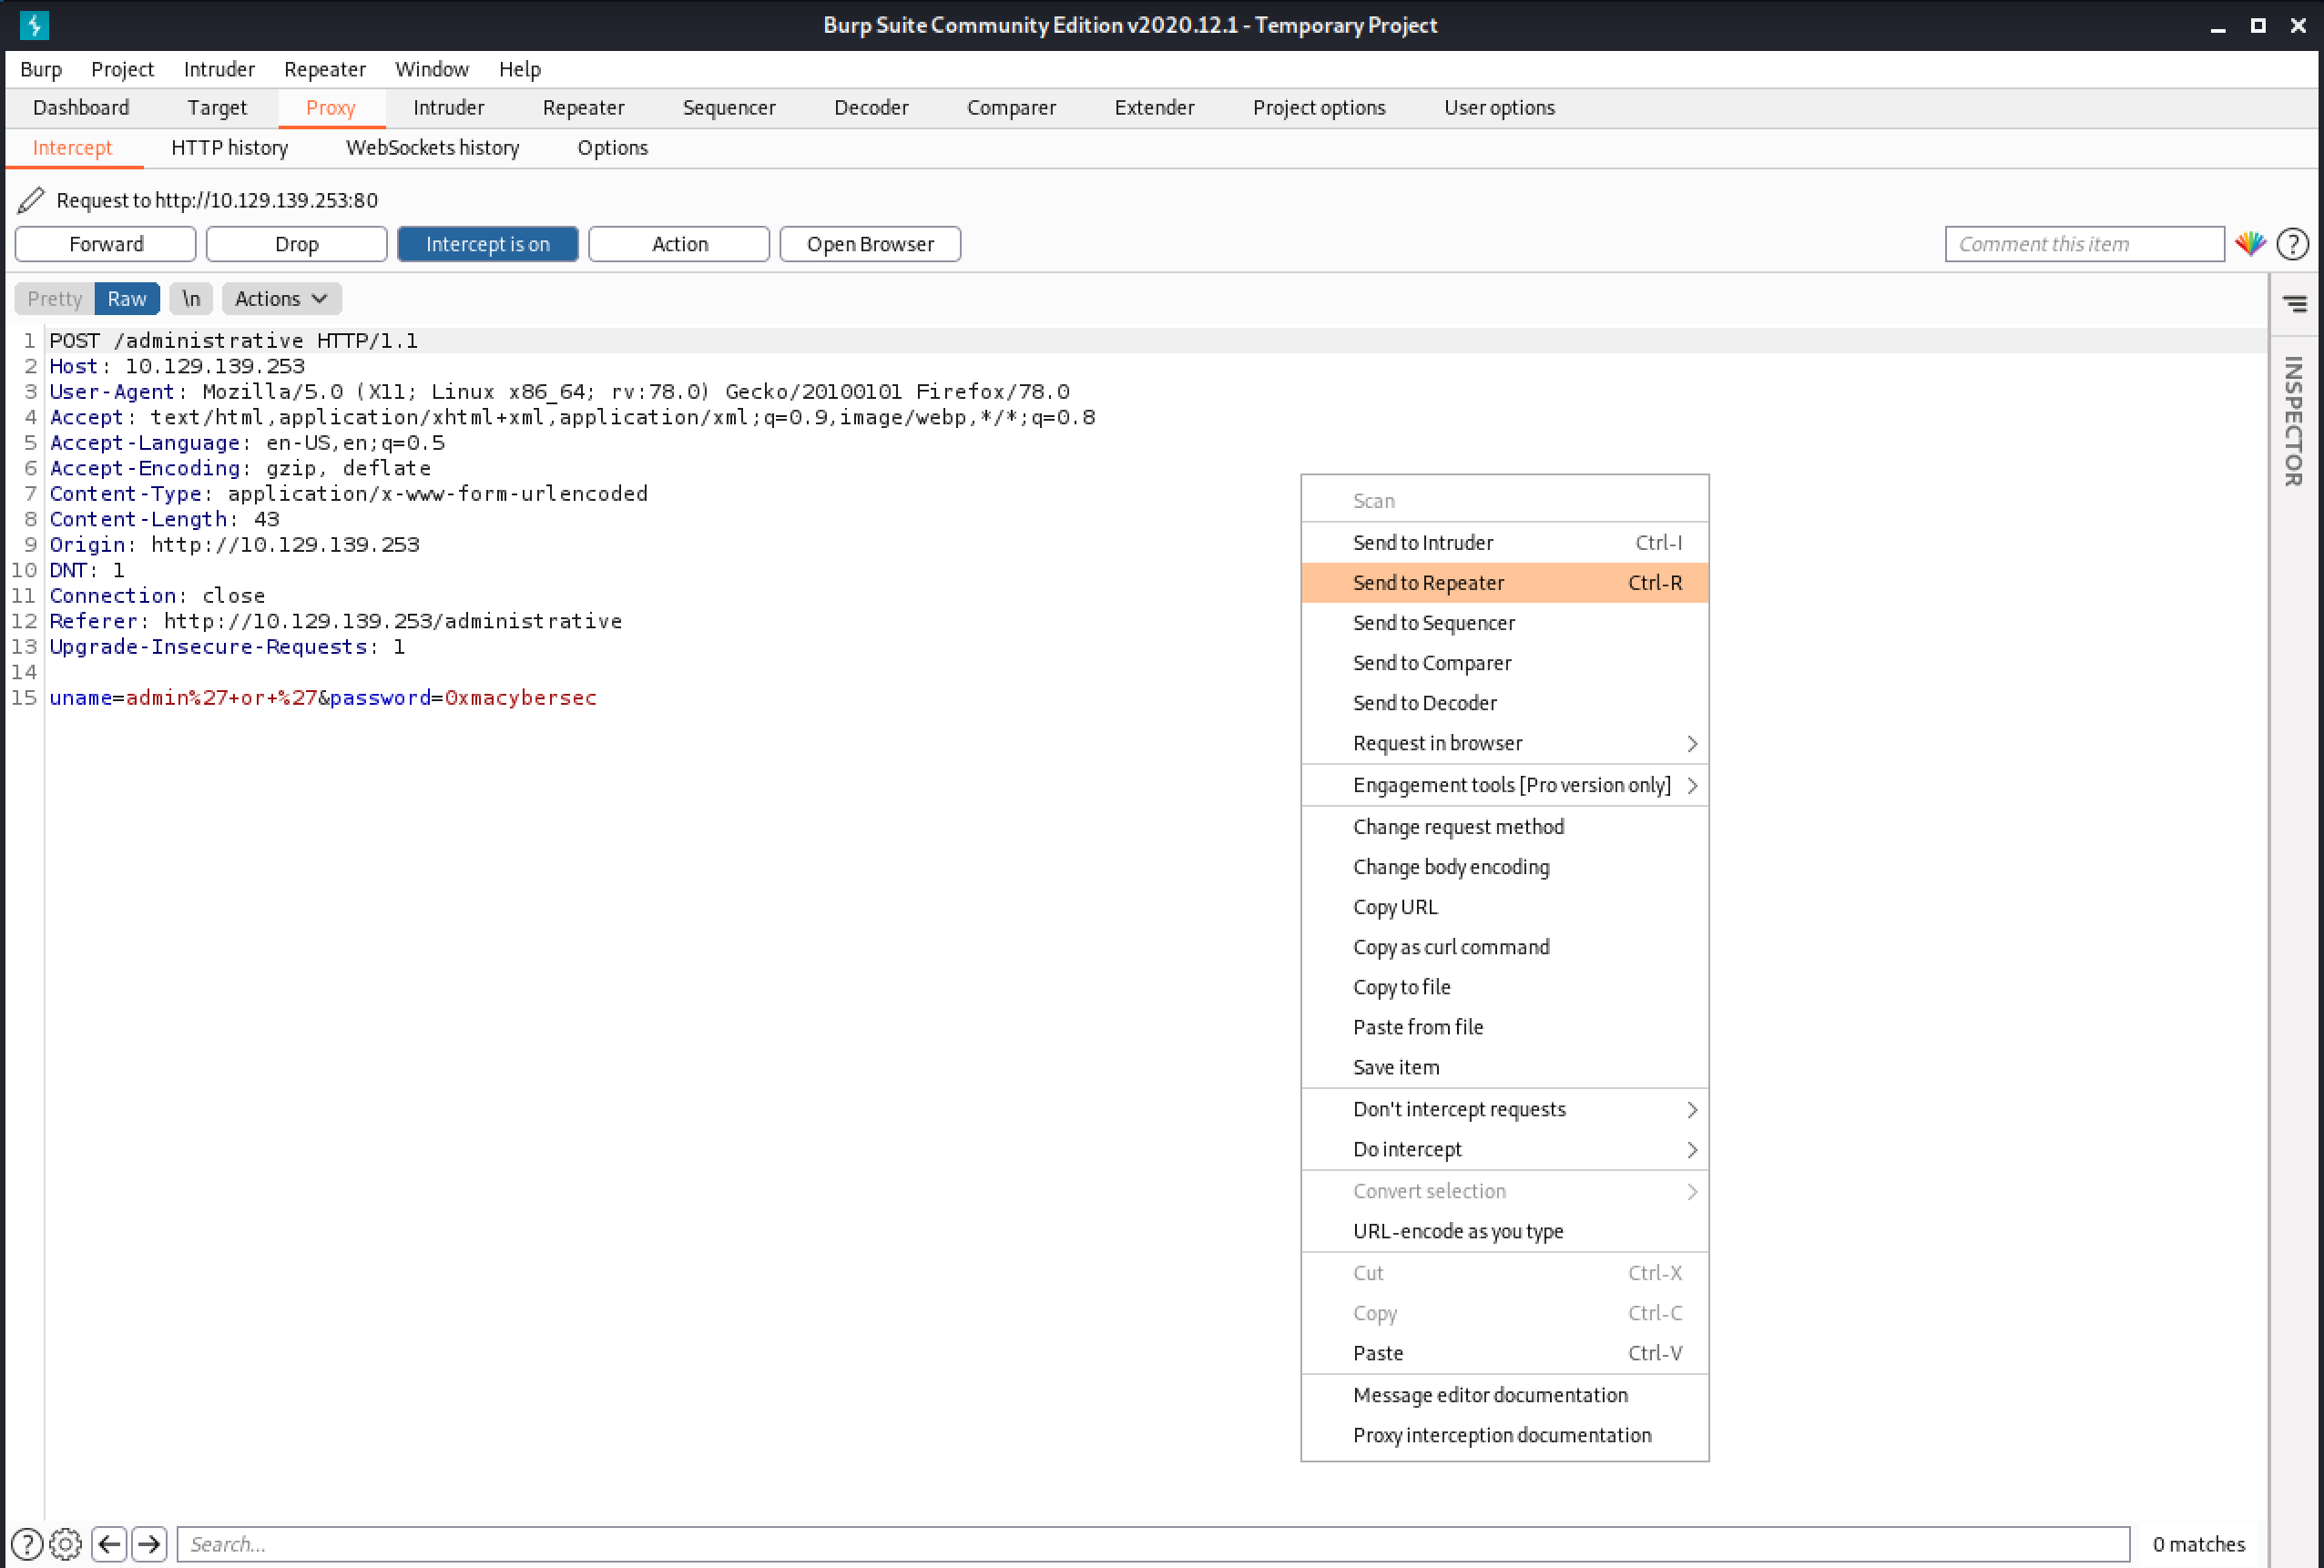Choose Send to Intruder in context menu
The image size is (2324, 1568).
[1505, 543]
